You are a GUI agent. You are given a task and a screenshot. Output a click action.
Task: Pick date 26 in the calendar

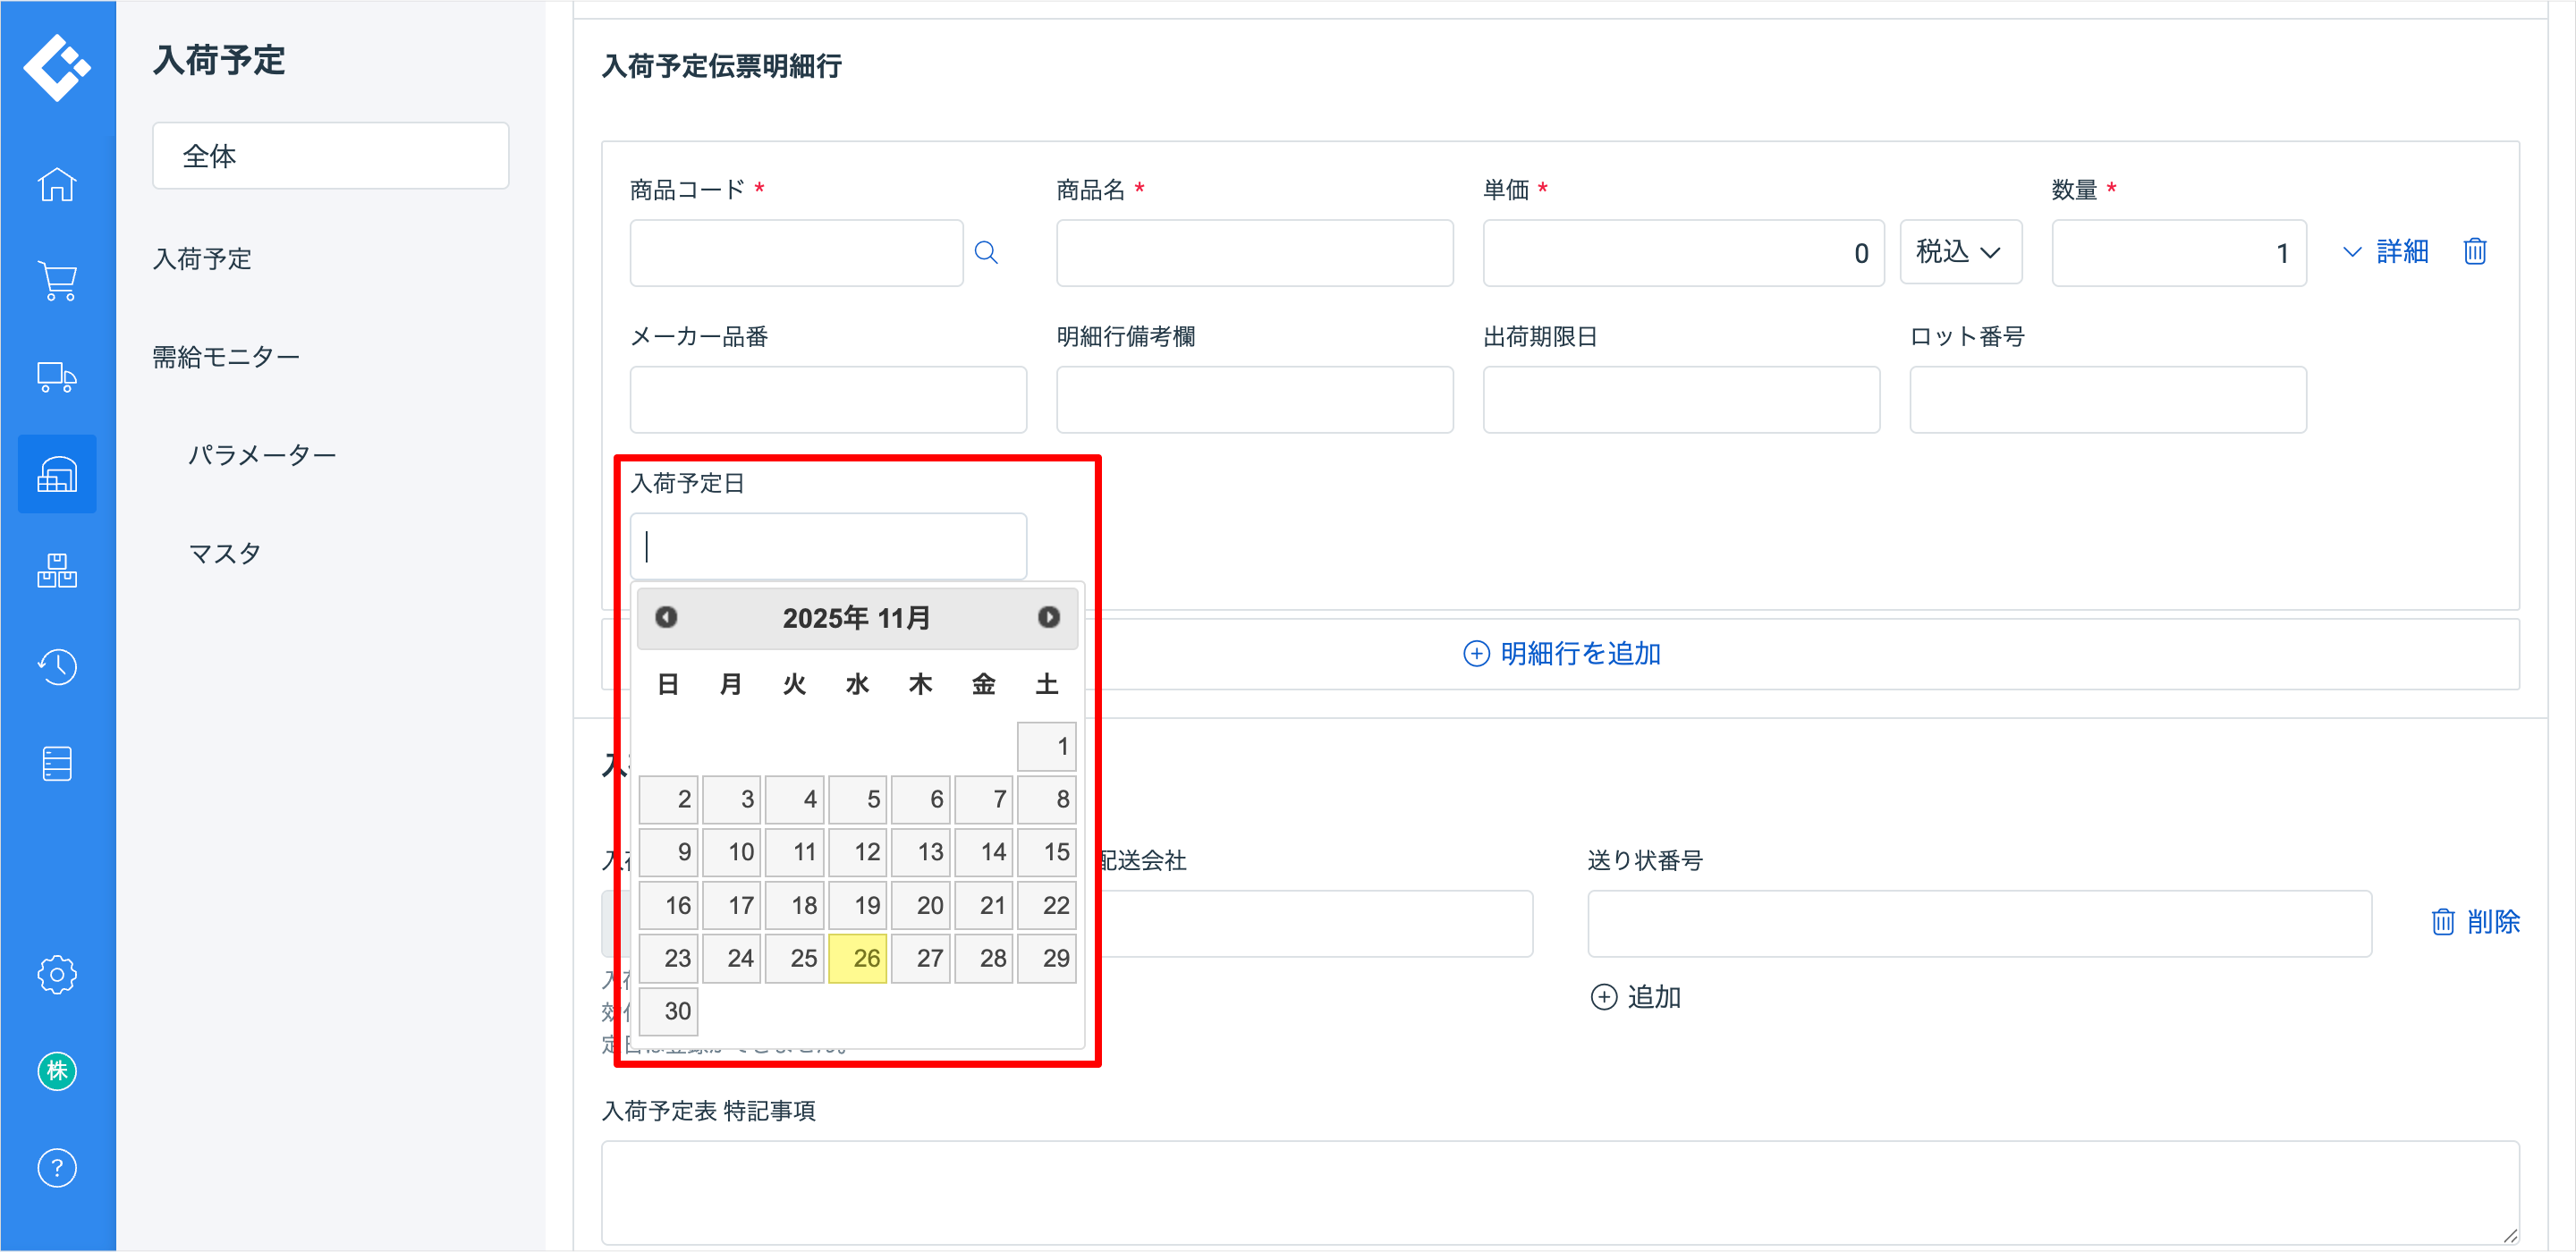[857, 958]
